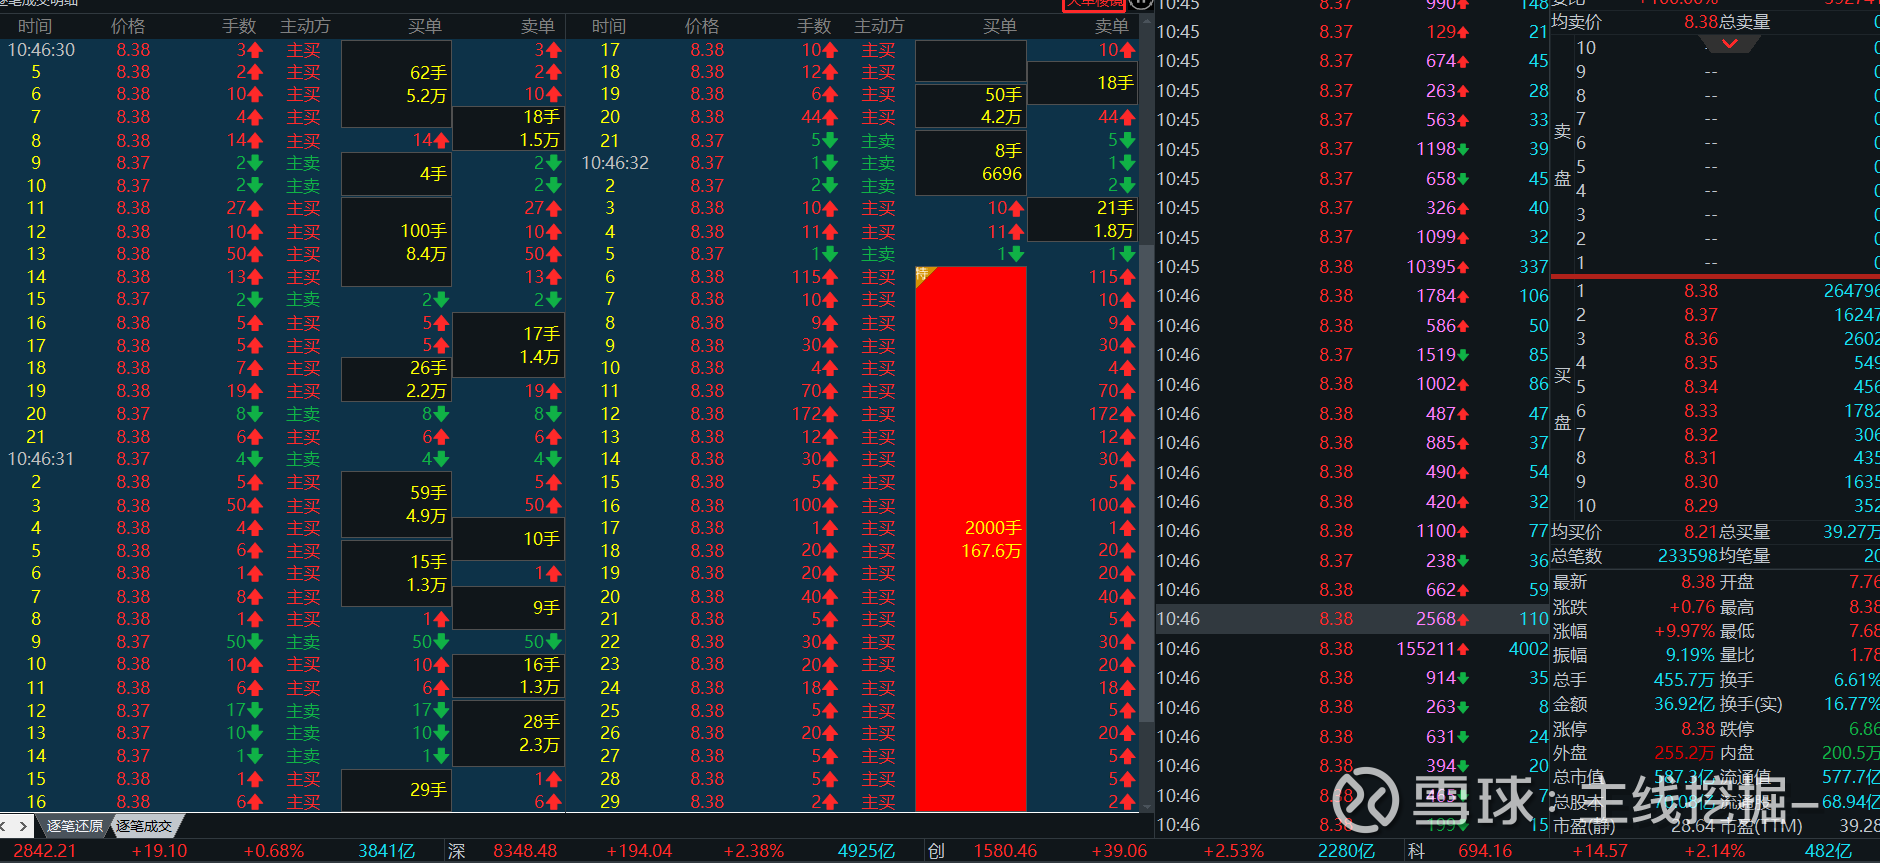Select the 16手 1.3万 sell order box
This screenshot has width=1880, height=863.
tap(509, 676)
